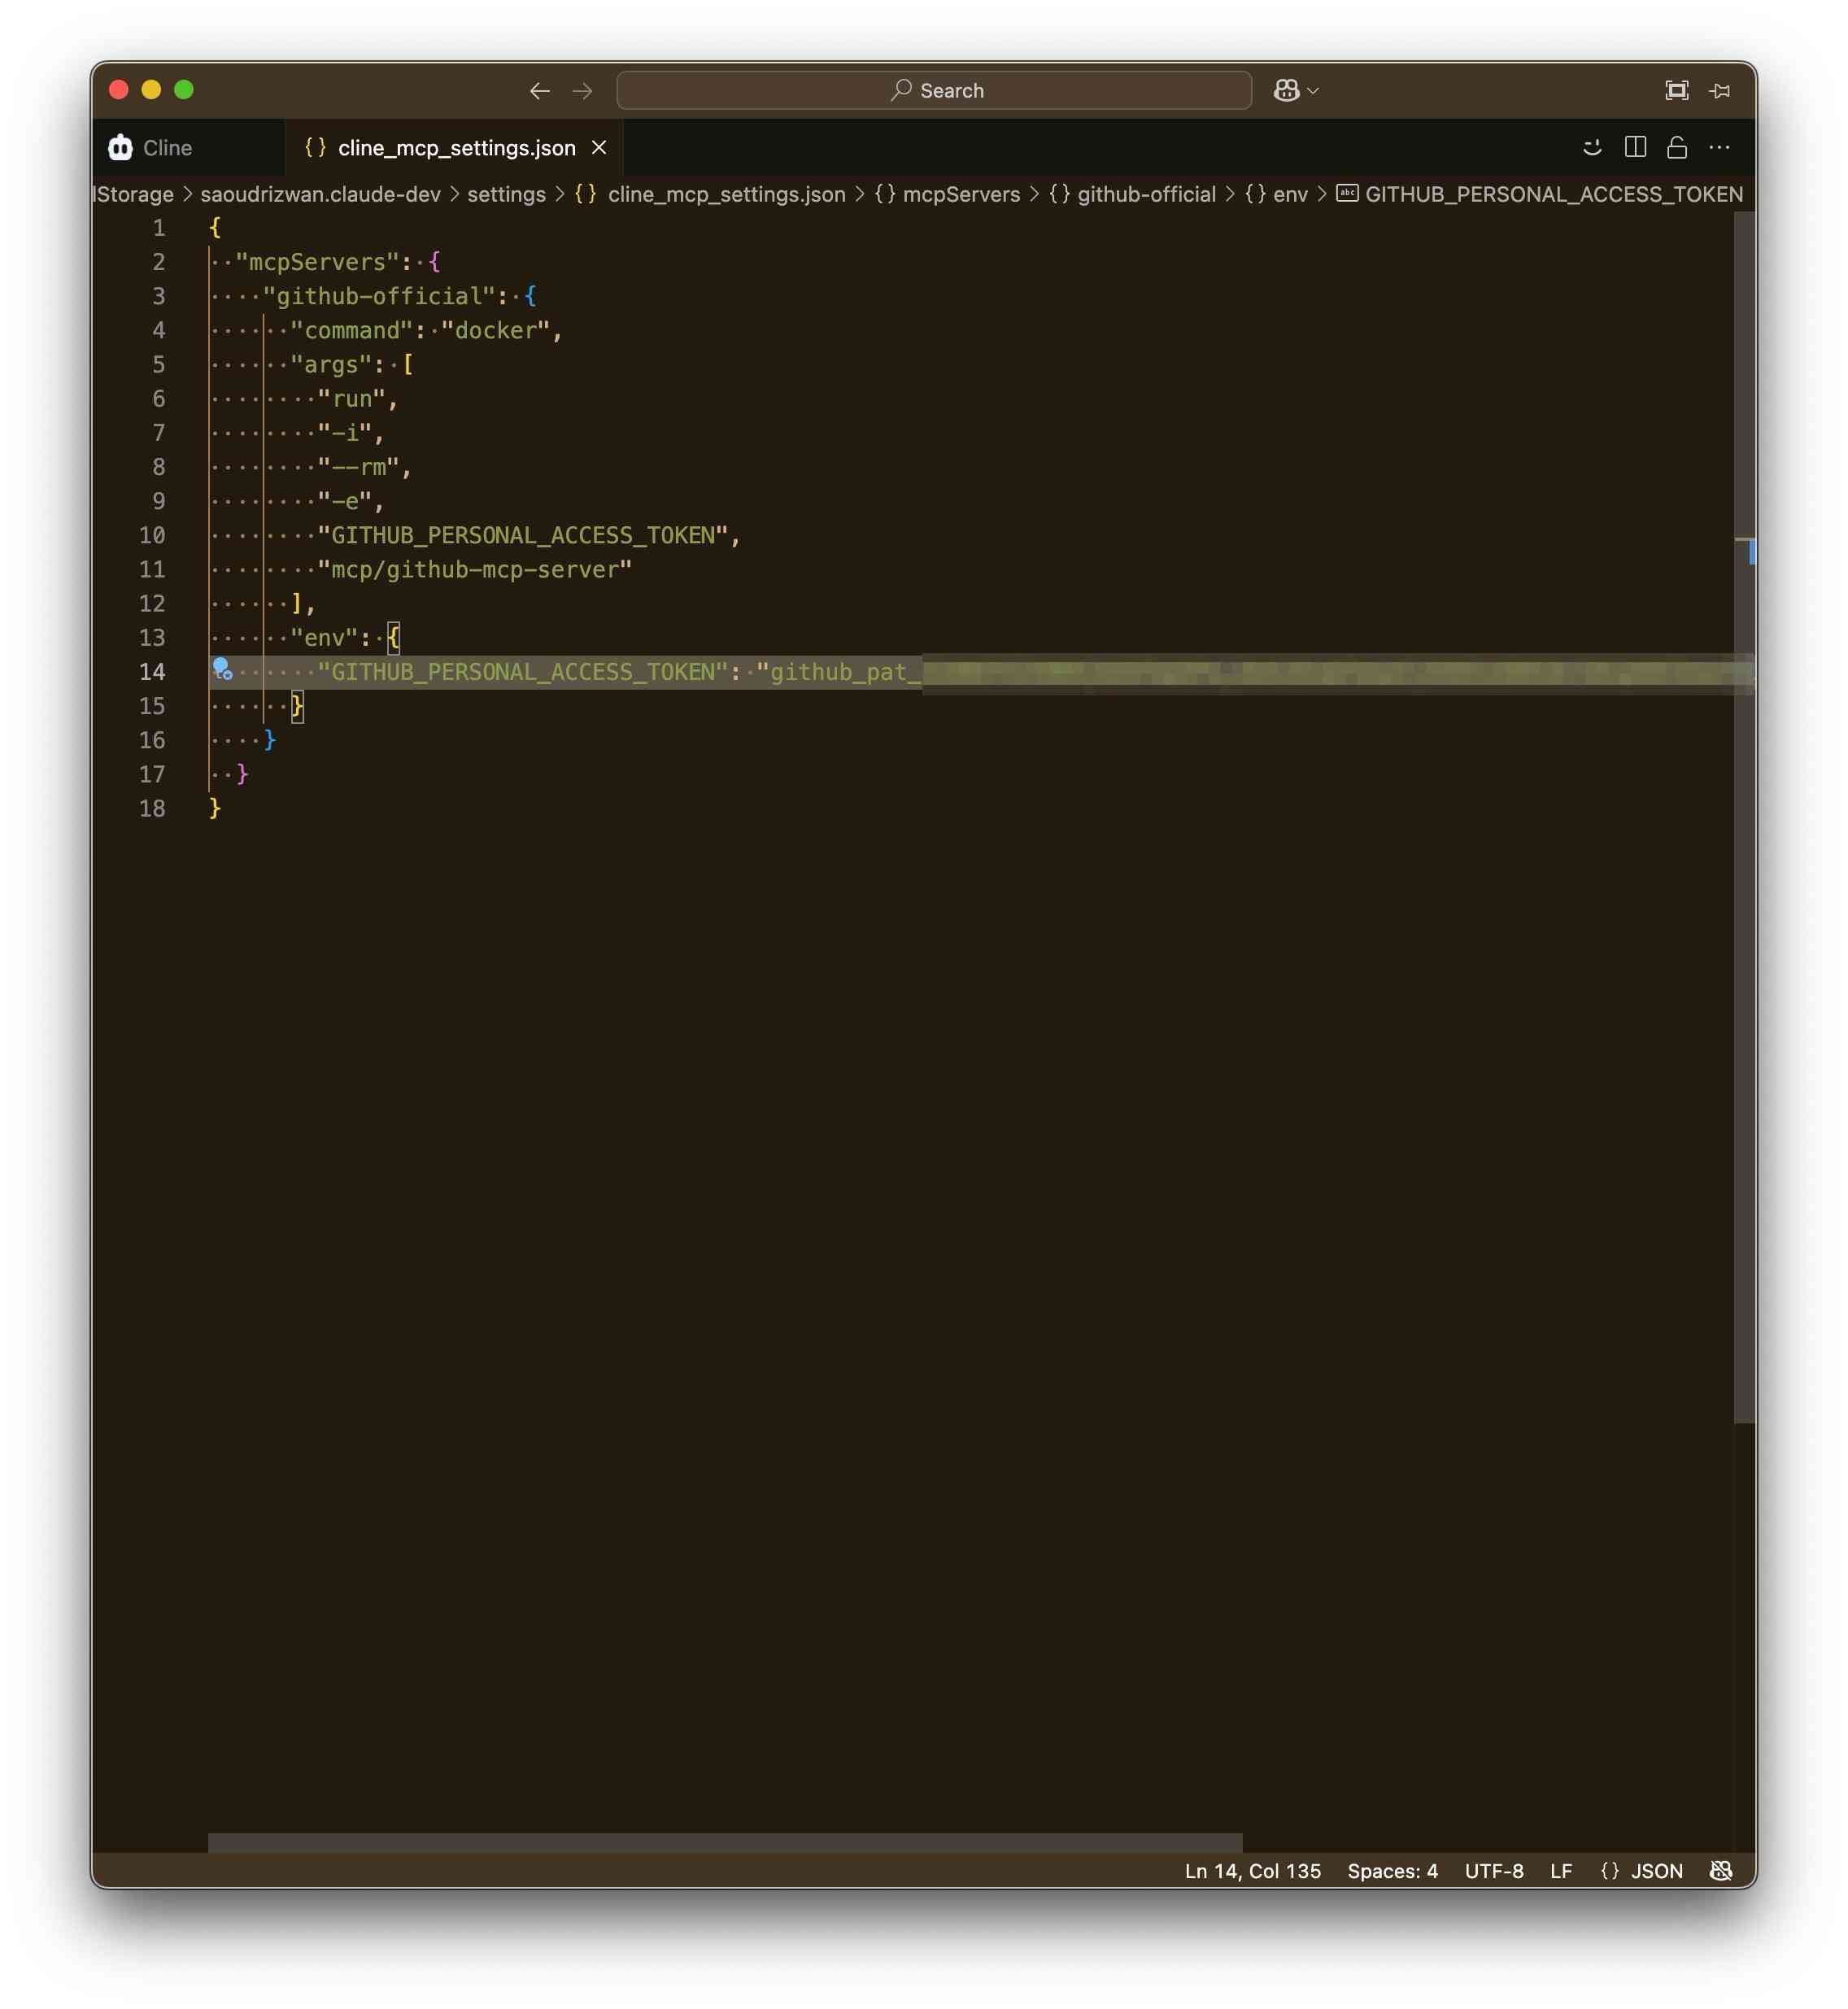Split the editor to the right
This screenshot has width=1848, height=2009.
(x=1635, y=148)
